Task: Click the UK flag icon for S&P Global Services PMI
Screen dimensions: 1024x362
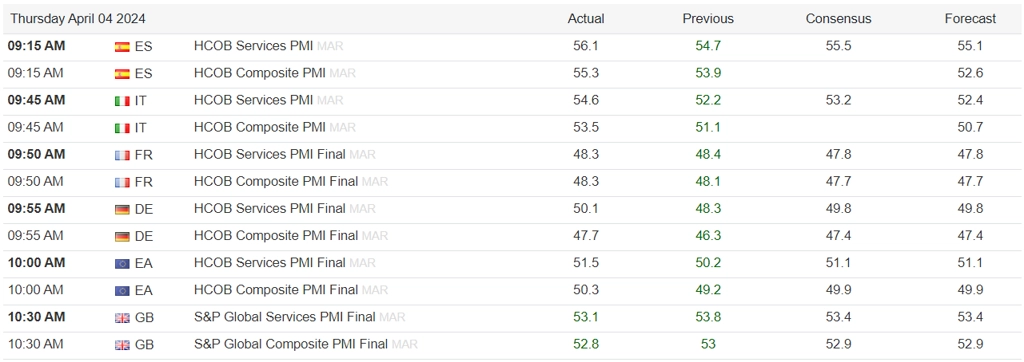Action: (121, 317)
